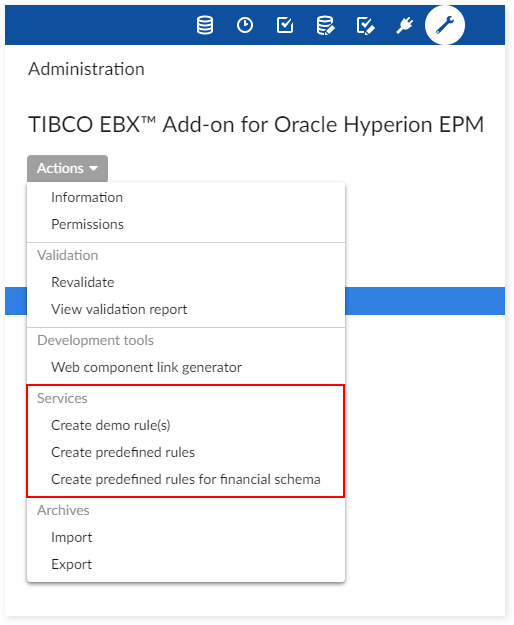Expand the Actions dropdown button
Screen dimensions: 514x625
pos(67,168)
